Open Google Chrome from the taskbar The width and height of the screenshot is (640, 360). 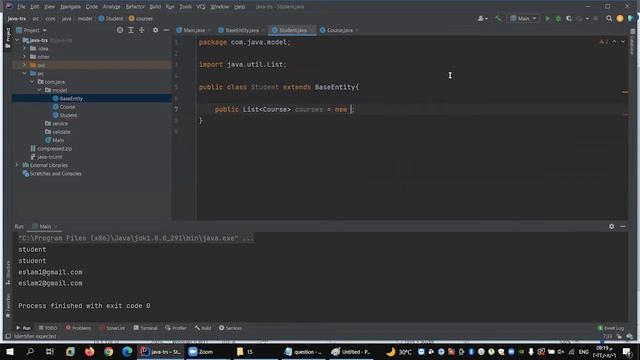pos(108,351)
